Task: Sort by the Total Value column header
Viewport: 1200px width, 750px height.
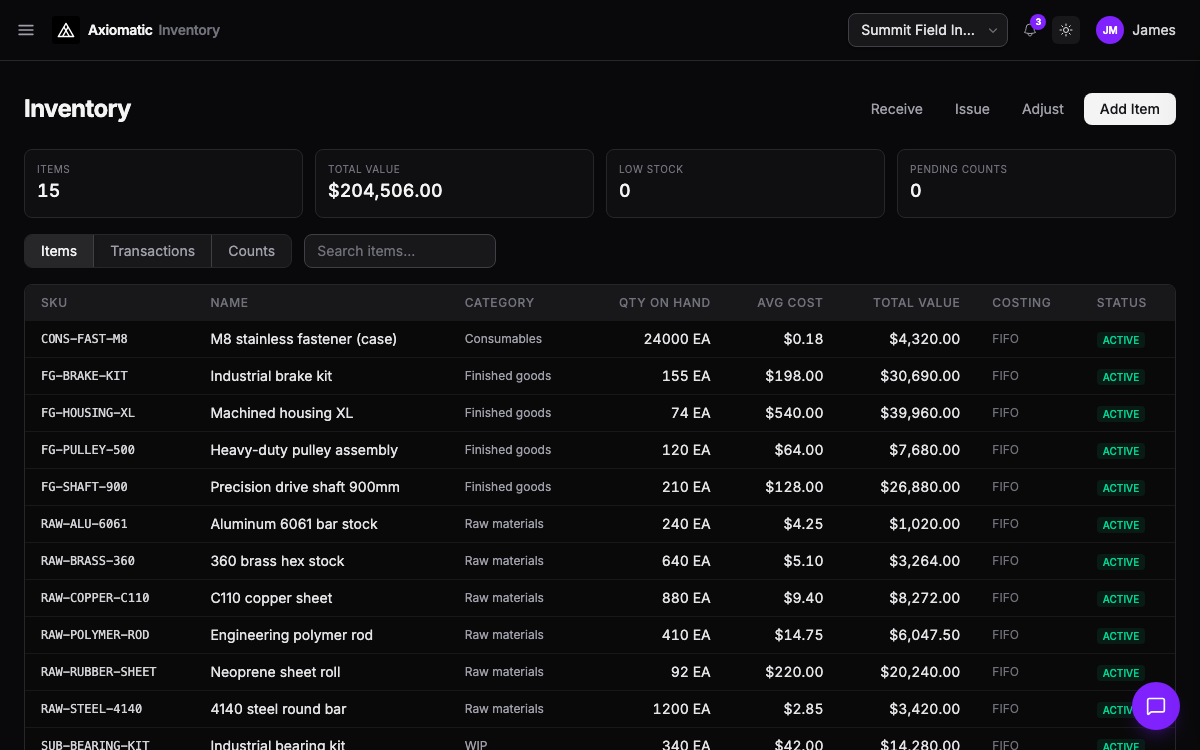Action: point(916,302)
